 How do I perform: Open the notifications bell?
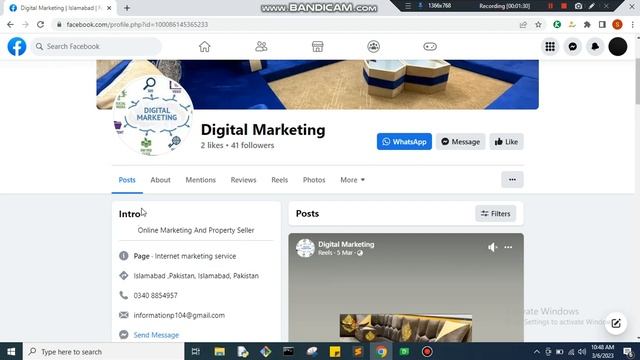pos(595,47)
